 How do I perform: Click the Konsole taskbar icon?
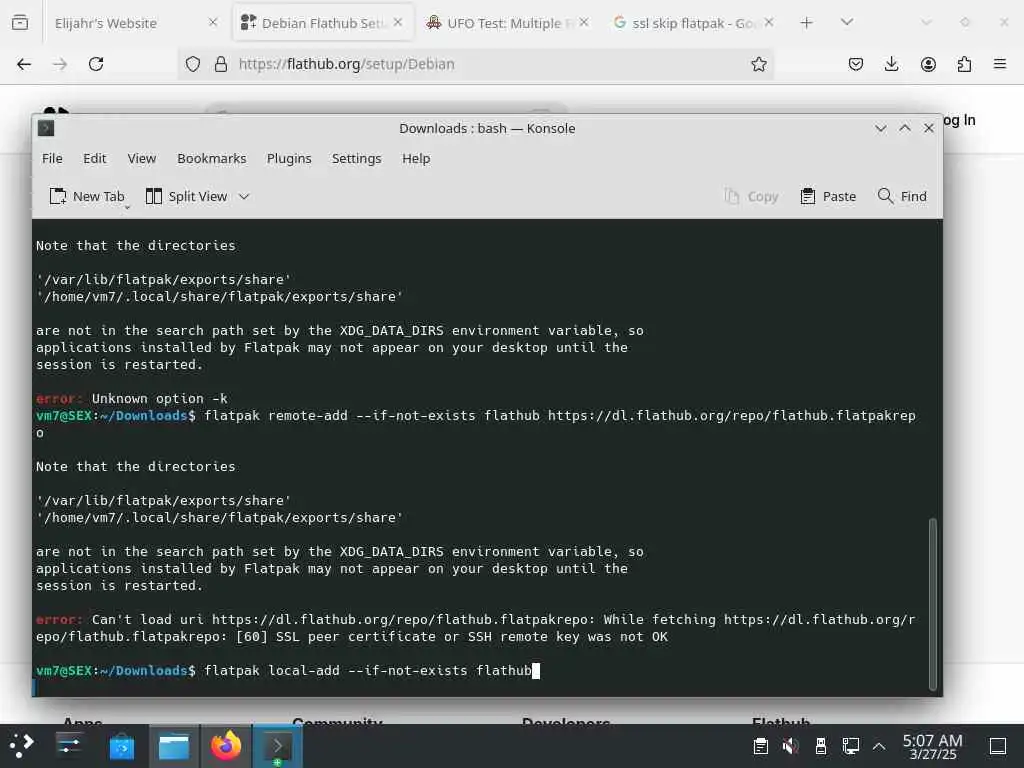coord(278,746)
